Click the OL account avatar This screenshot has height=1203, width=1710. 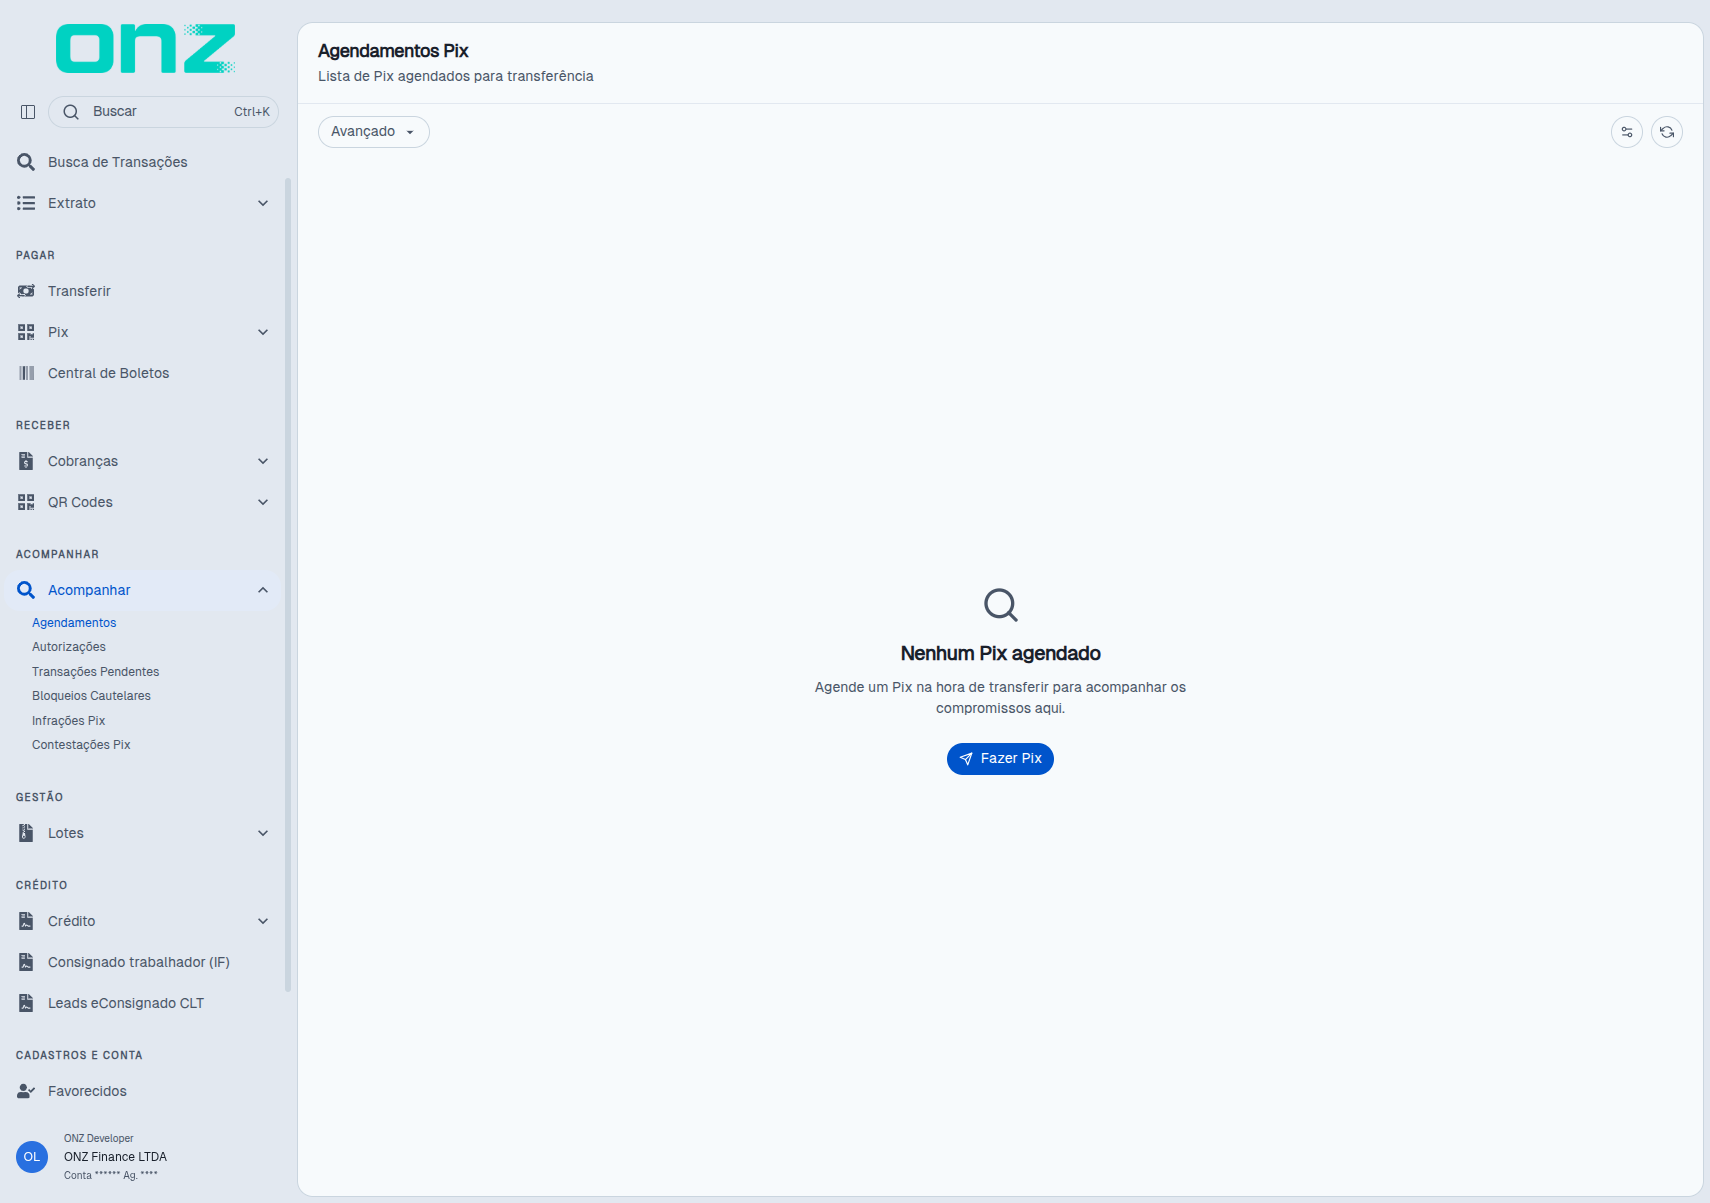pyautogui.click(x=32, y=1157)
